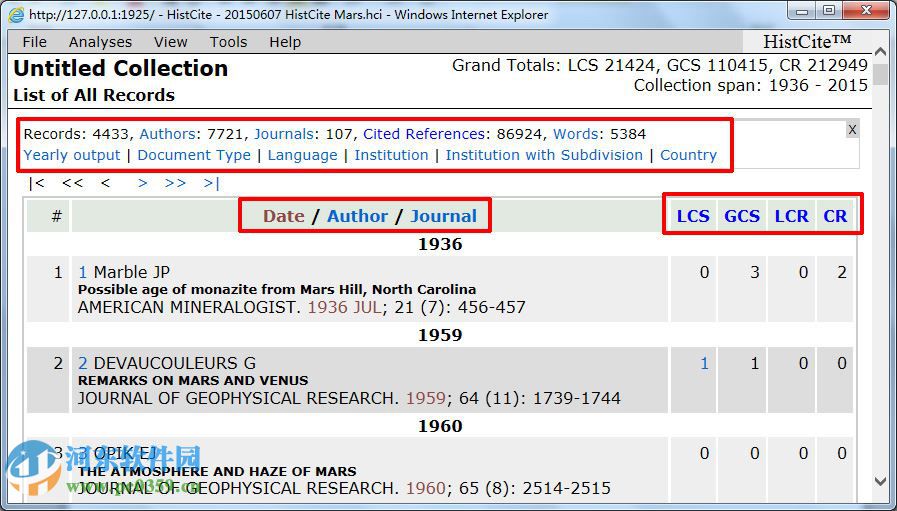This screenshot has height=511, width=897.
Task: Open record 1 by Marble JP
Action: point(82,272)
